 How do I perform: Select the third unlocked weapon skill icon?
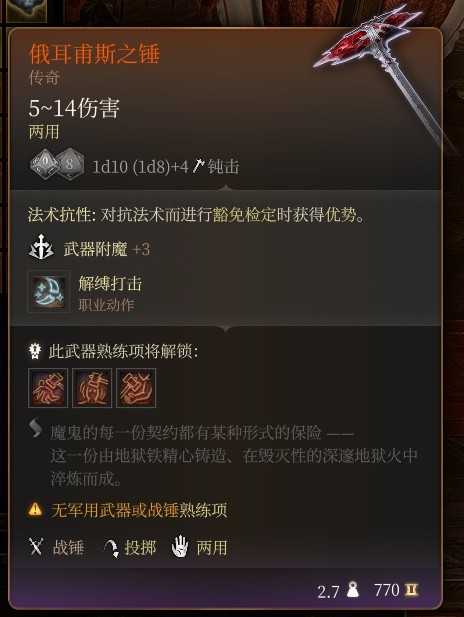pos(136,388)
